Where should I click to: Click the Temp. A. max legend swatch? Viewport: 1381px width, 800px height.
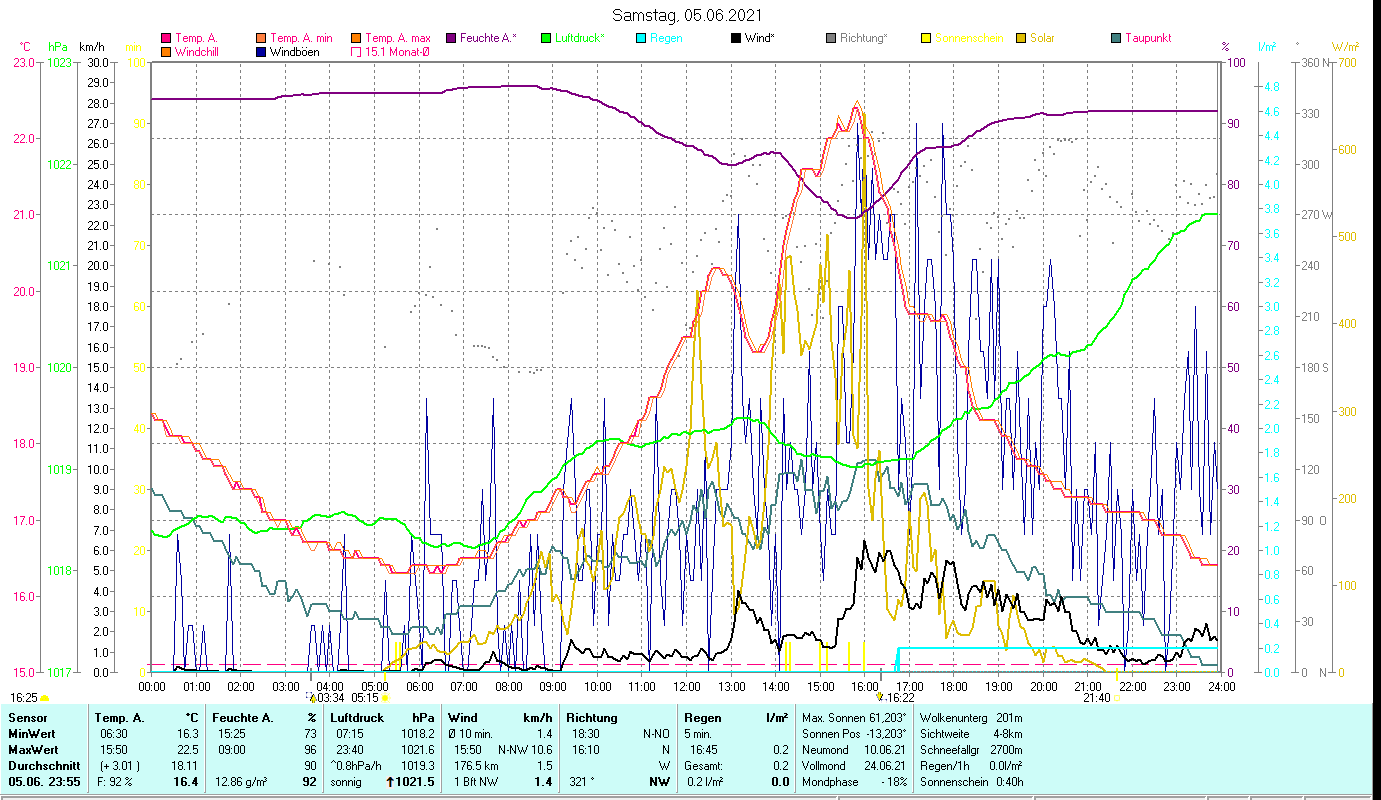[356, 38]
